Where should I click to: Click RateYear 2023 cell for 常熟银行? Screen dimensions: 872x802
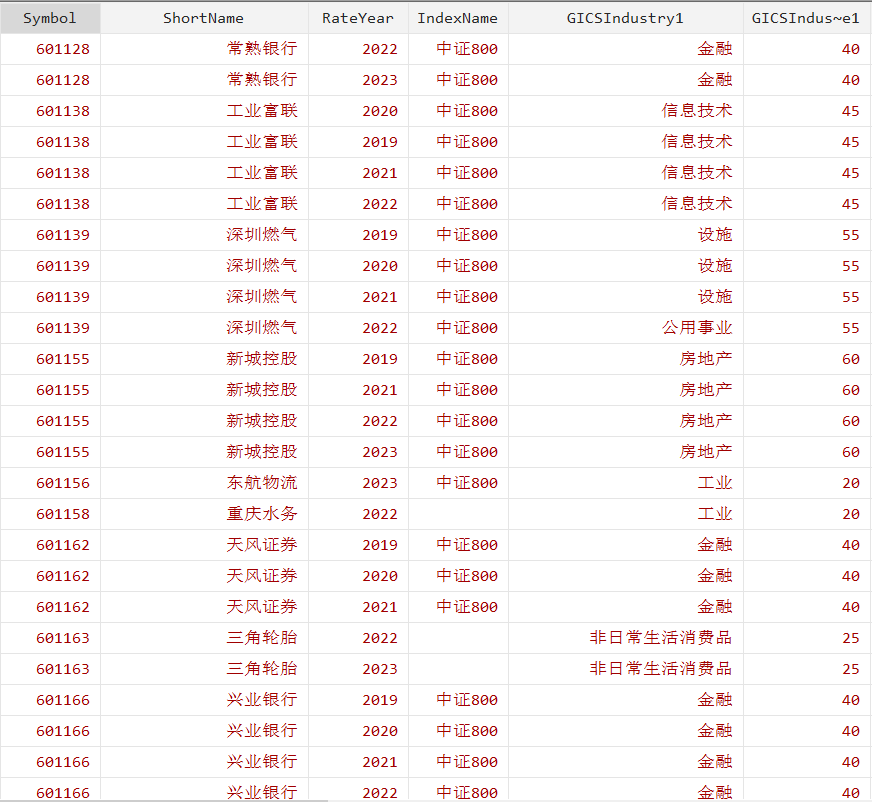coord(358,80)
